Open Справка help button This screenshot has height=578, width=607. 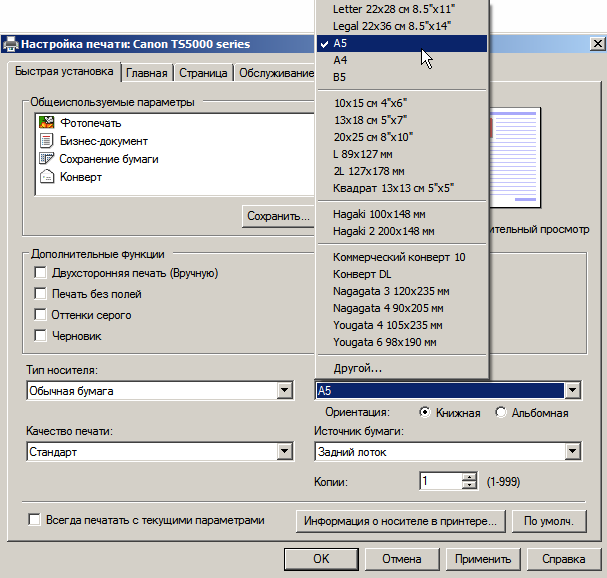point(563,559)
